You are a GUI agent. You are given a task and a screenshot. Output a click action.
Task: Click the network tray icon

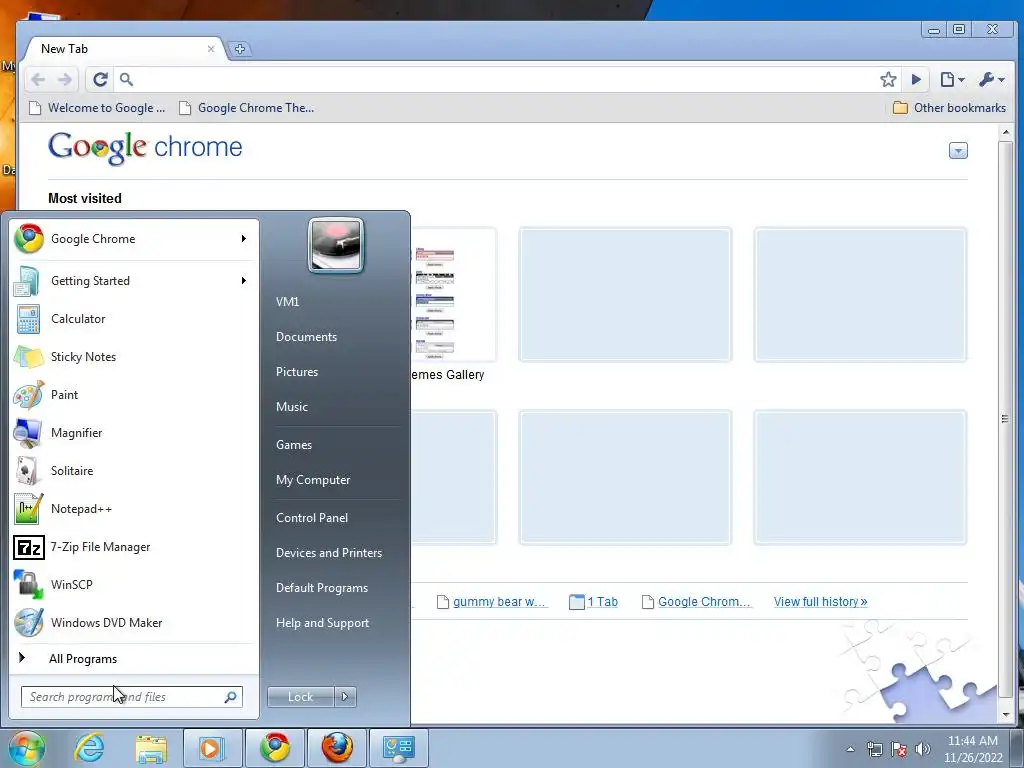[x=874, y=749]
